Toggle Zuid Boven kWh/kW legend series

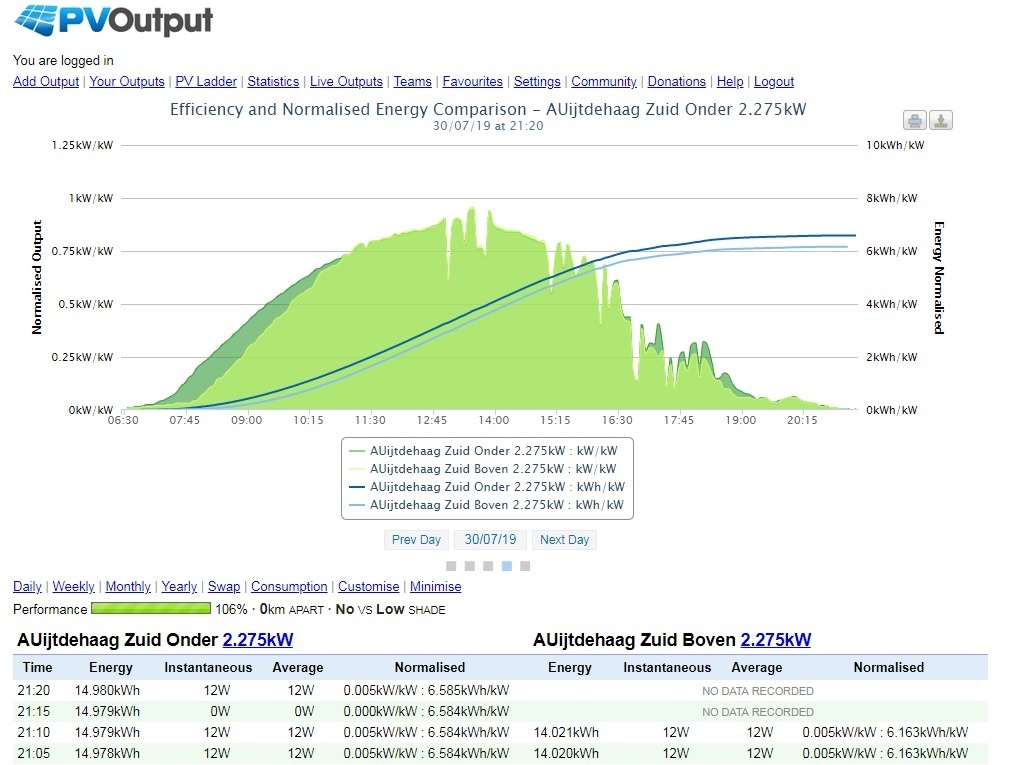[x=486, y=505]
